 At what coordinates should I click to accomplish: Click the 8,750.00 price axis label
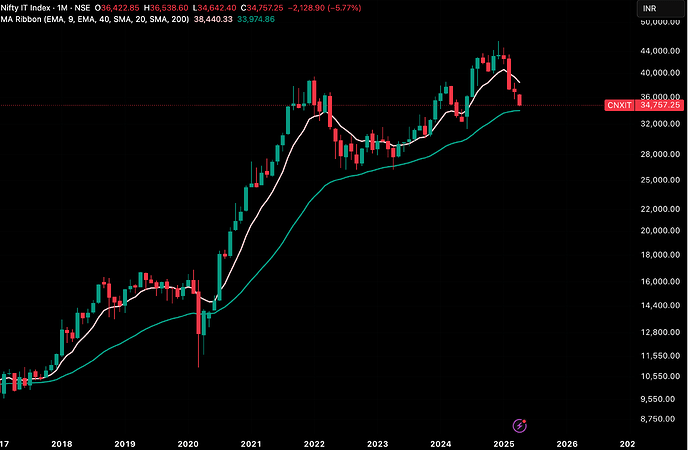pos(657,419)
